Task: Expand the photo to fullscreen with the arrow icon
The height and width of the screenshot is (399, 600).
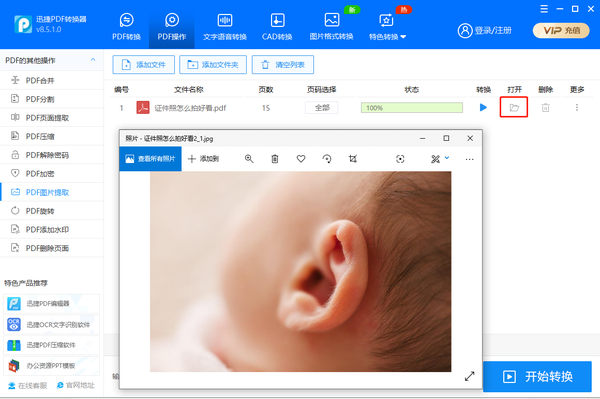Action: click(470, 376)
